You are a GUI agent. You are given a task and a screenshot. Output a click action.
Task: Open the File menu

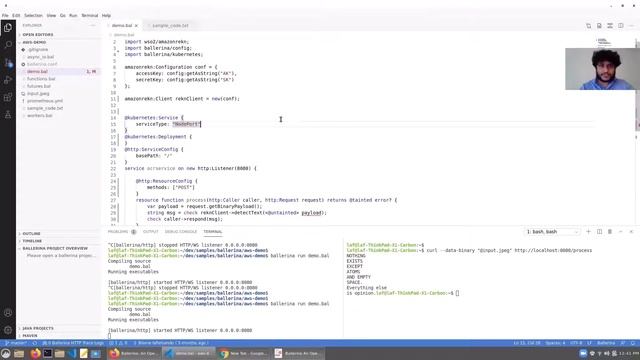pyautogui.click(x=5, y=16)
